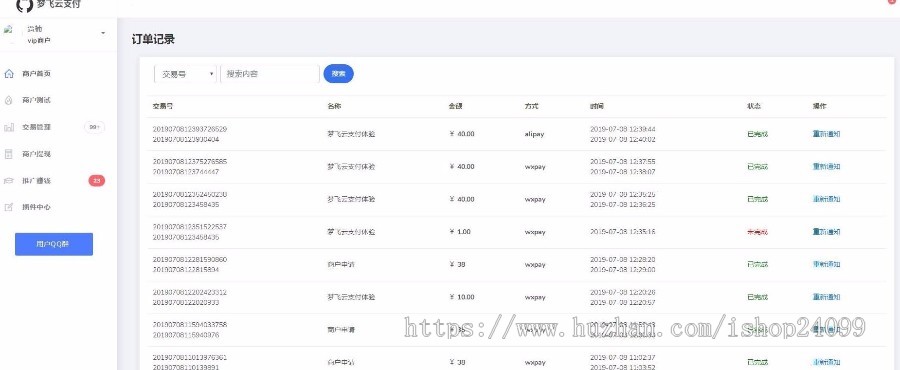The height and width of the screenshot is (370, 900).
Task: Click order number 2019070812202423312
Action: 190,293
